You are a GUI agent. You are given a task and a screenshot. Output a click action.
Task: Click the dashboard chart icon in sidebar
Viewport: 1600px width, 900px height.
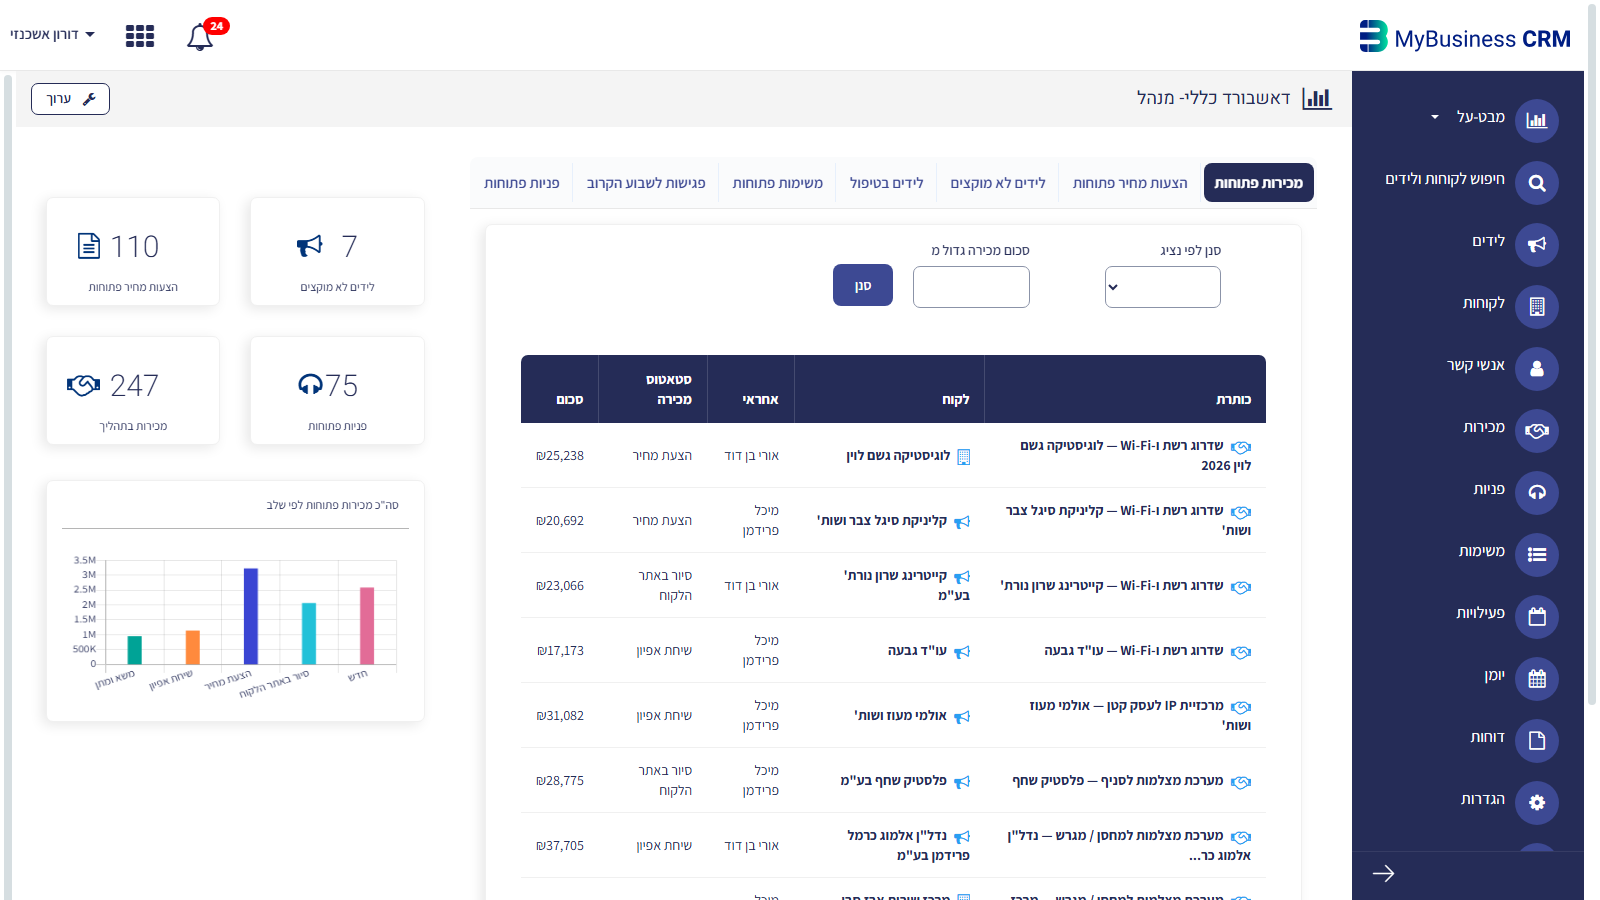point(1537,121)
